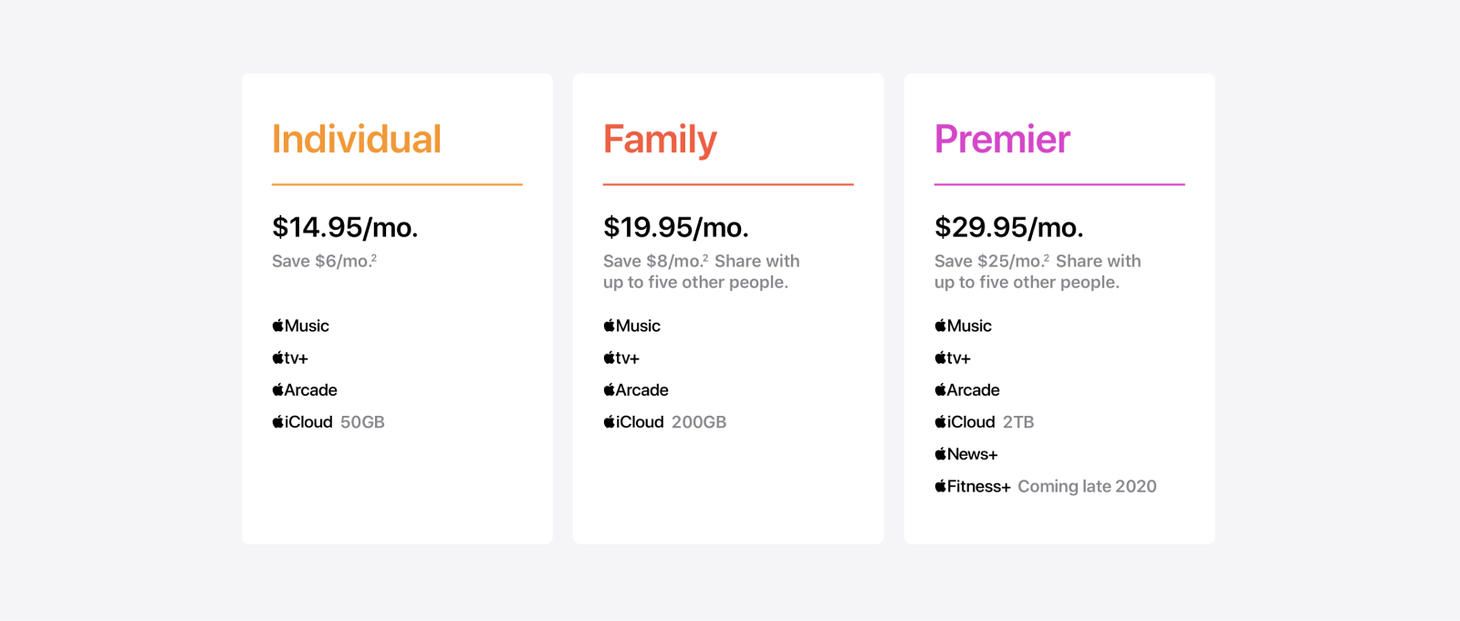The image size is (1460, 621).
Task: Click the $14.95/mo. price text
Action: [x=345, y=227]
